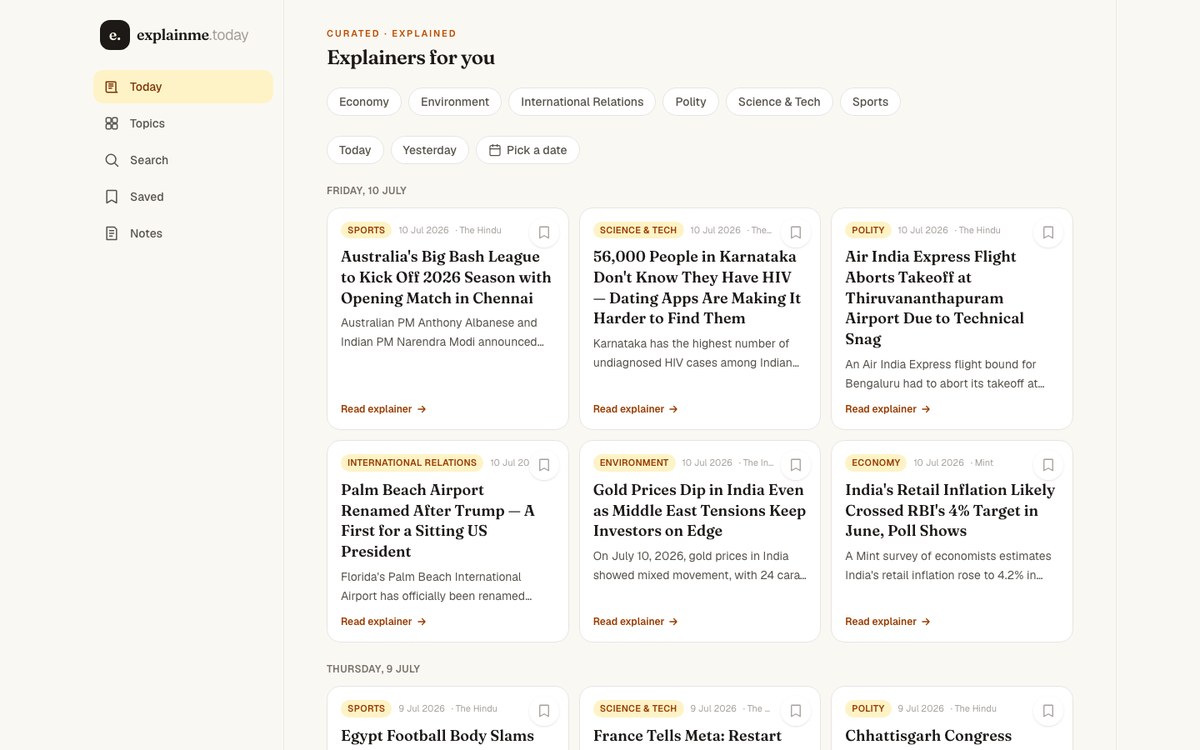The image size is (1200, 750).
Task: Click Polity tag on Chhattisgarh Congress card
Action: coord(868,709)
